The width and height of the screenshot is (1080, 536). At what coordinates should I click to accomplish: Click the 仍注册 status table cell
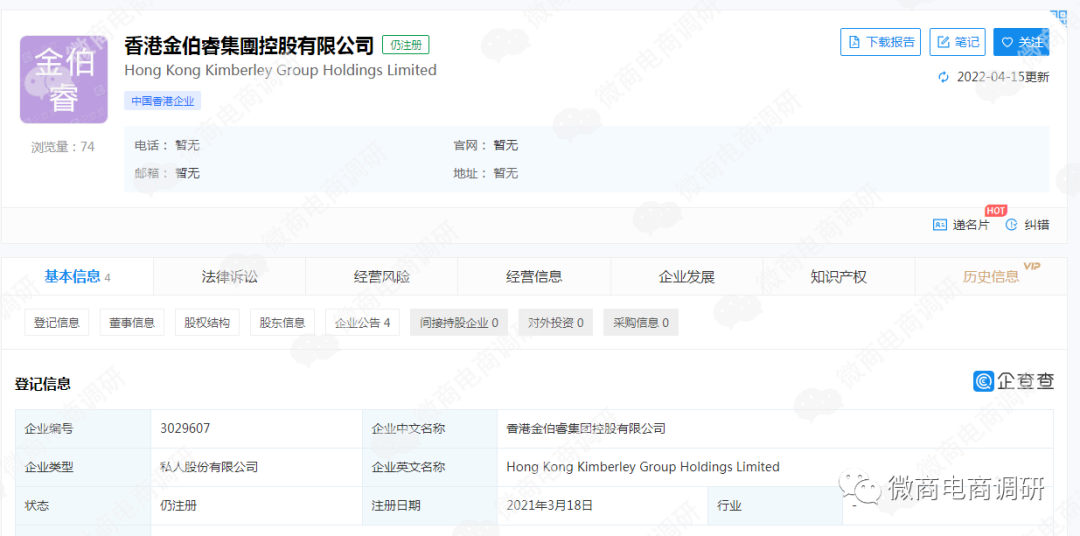coord(256,506)
